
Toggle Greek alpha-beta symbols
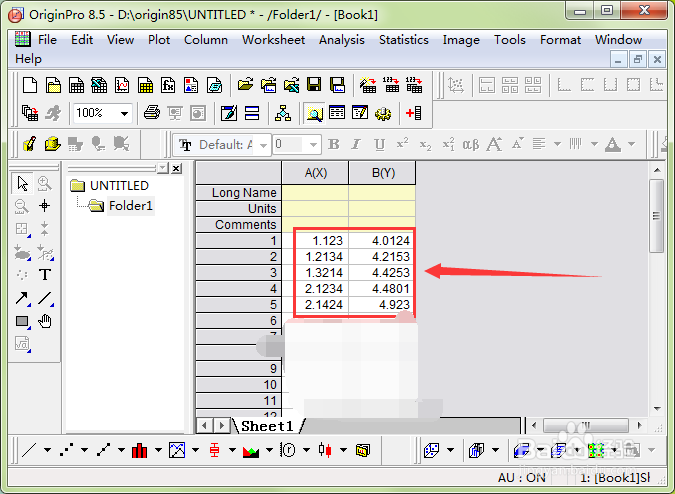471,144
